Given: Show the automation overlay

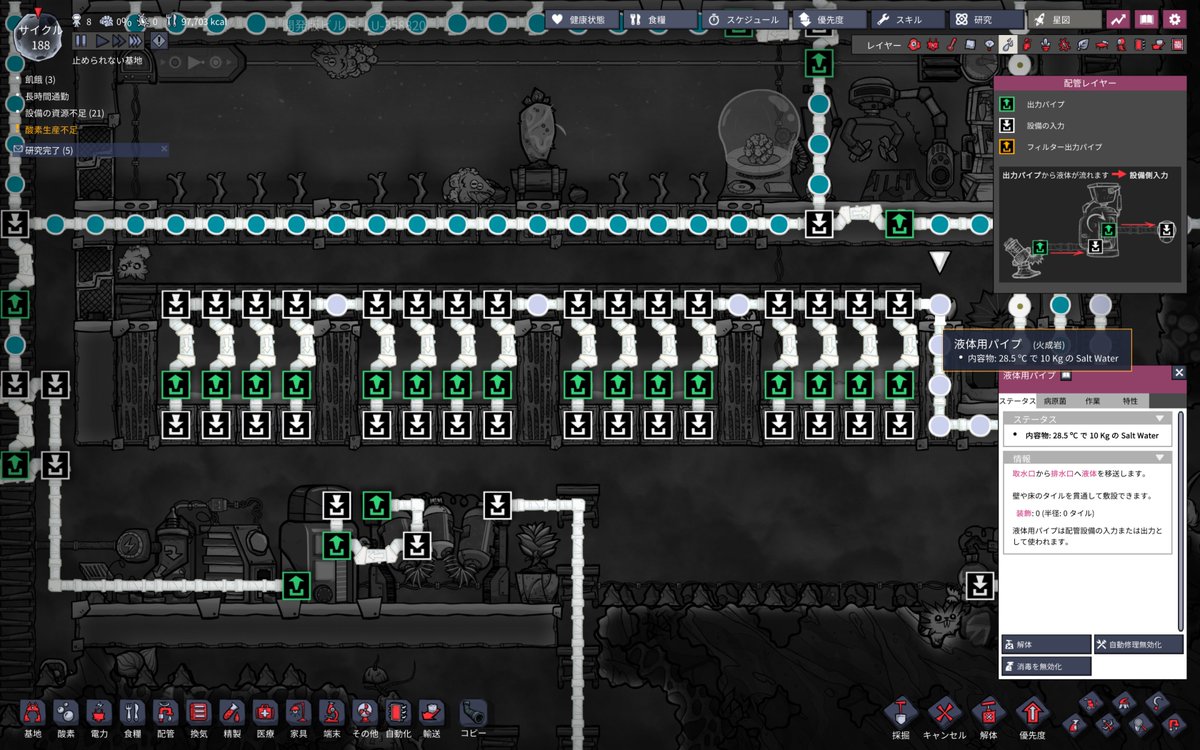Looking at the screenshot, I should click(1139, 45).
